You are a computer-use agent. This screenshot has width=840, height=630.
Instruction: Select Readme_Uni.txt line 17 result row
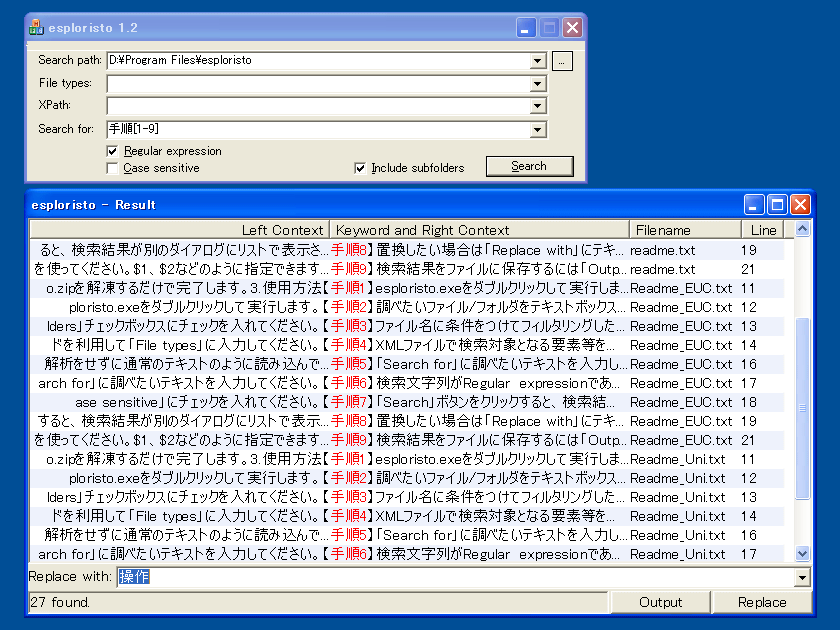coord(407,554)
